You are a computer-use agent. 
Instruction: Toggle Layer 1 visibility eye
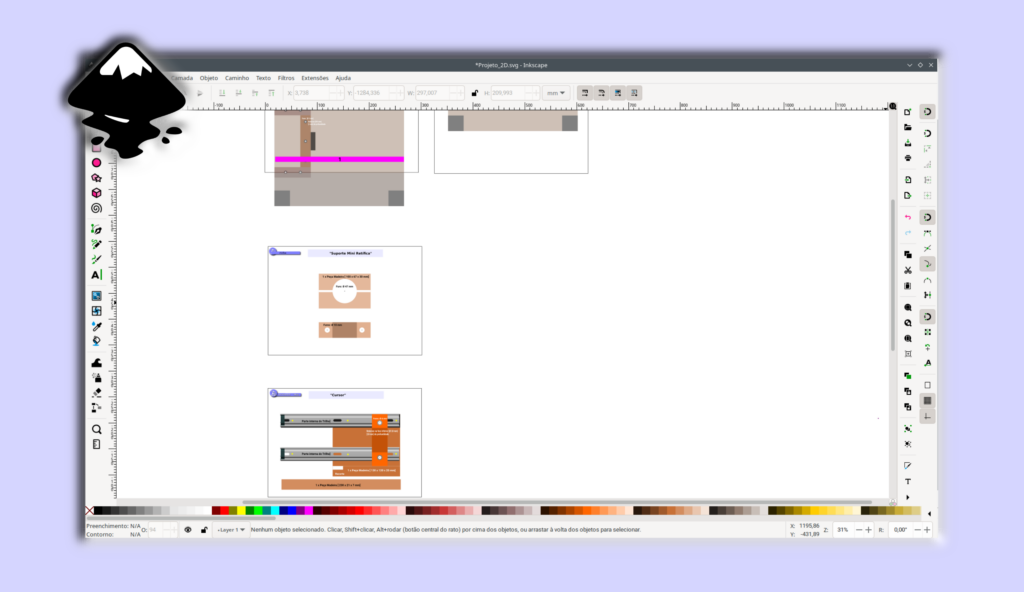[188, 530]
